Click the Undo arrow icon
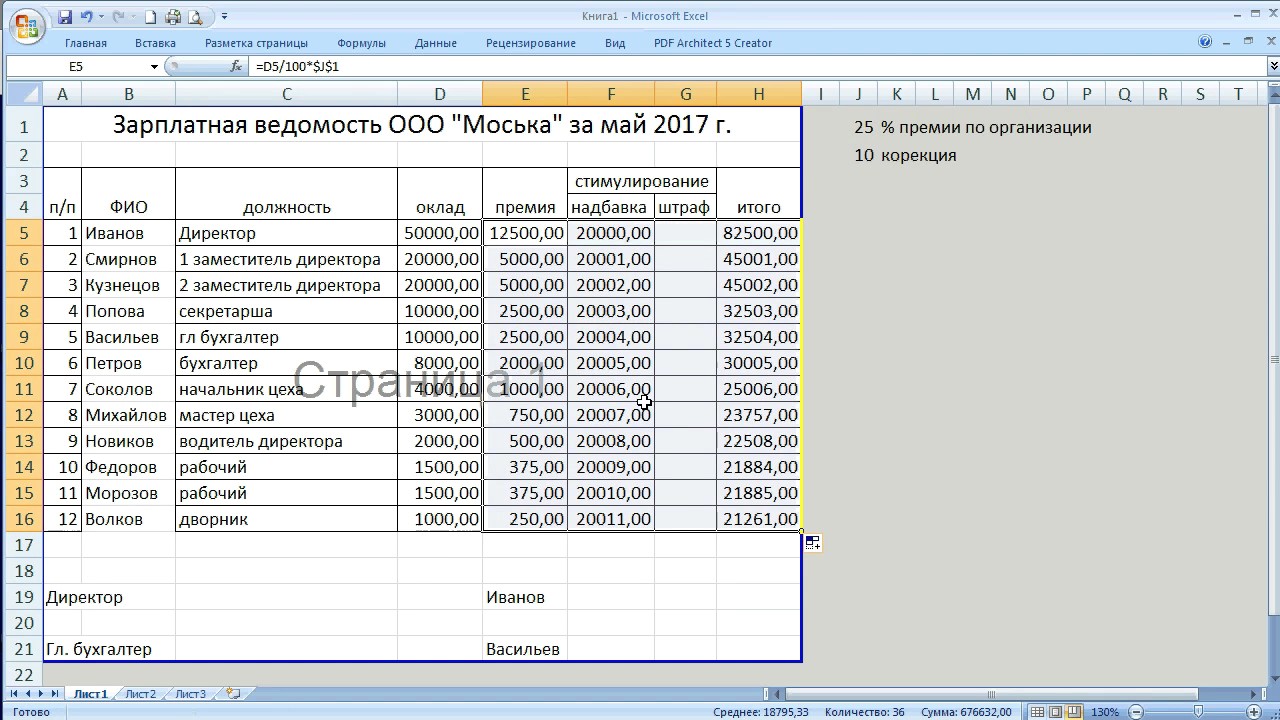The width and height of the screenshot is (1280, 720). (x=87, y=17)
